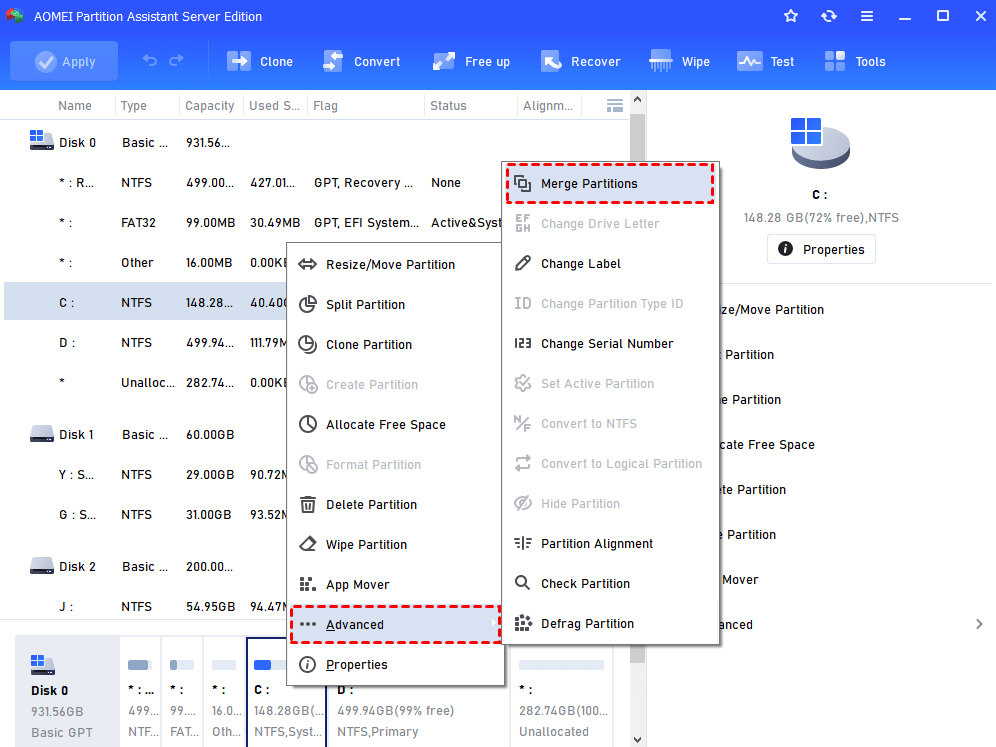
Task: Select the C: NTFS partition row
Action: click(x=145, y=302)
